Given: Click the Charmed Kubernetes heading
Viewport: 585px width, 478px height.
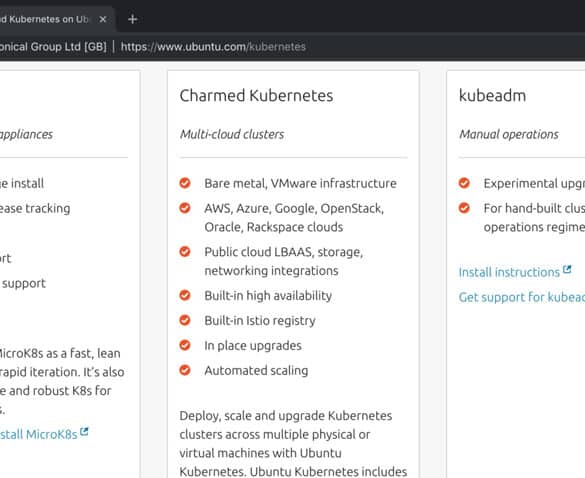Looking at the screenshot, I should tap(256, 96).
